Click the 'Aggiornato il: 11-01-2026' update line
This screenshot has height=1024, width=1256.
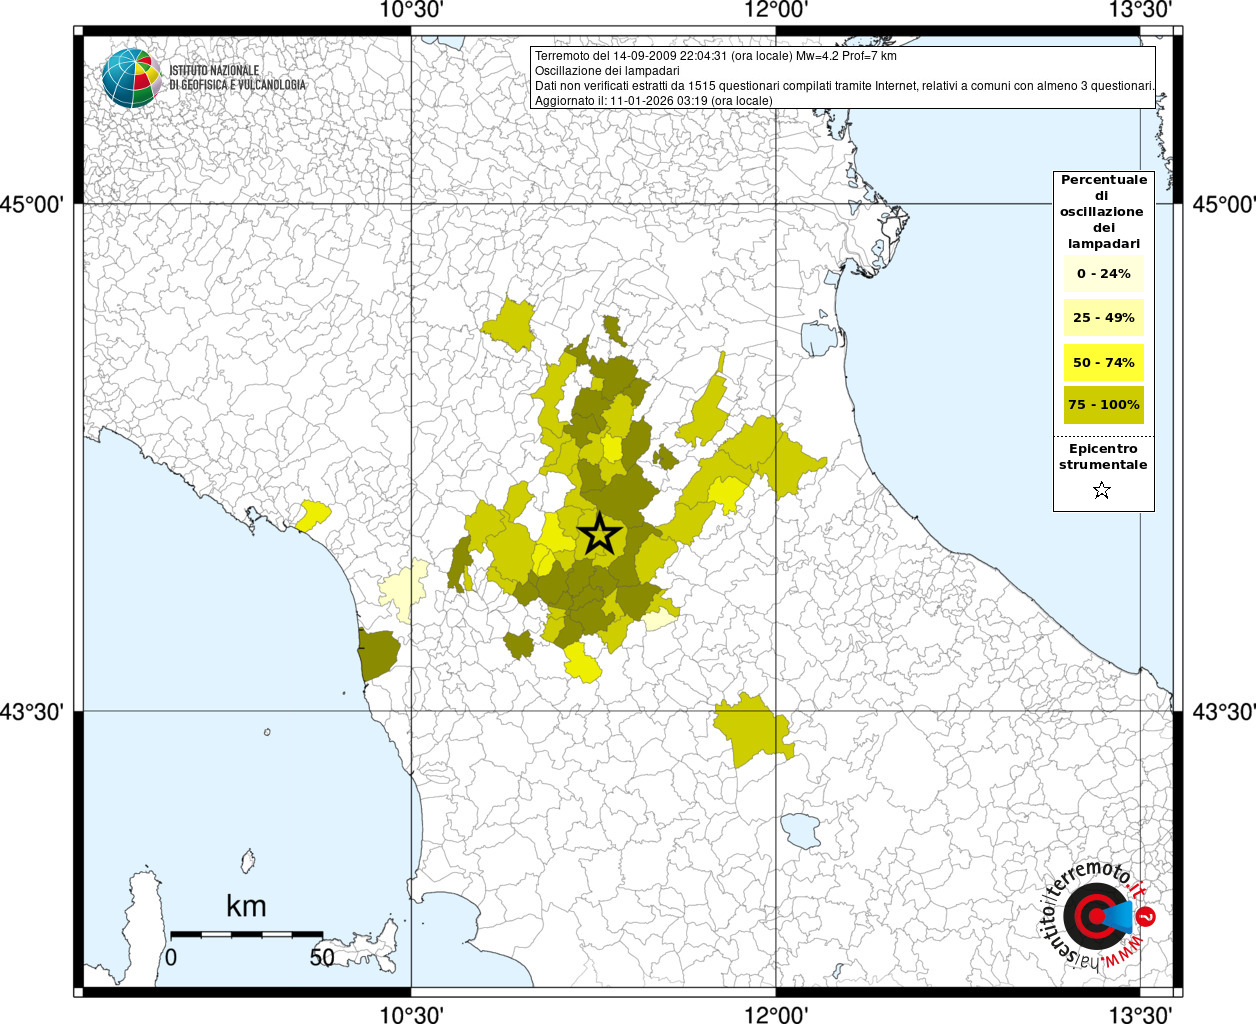click(653, 101)
